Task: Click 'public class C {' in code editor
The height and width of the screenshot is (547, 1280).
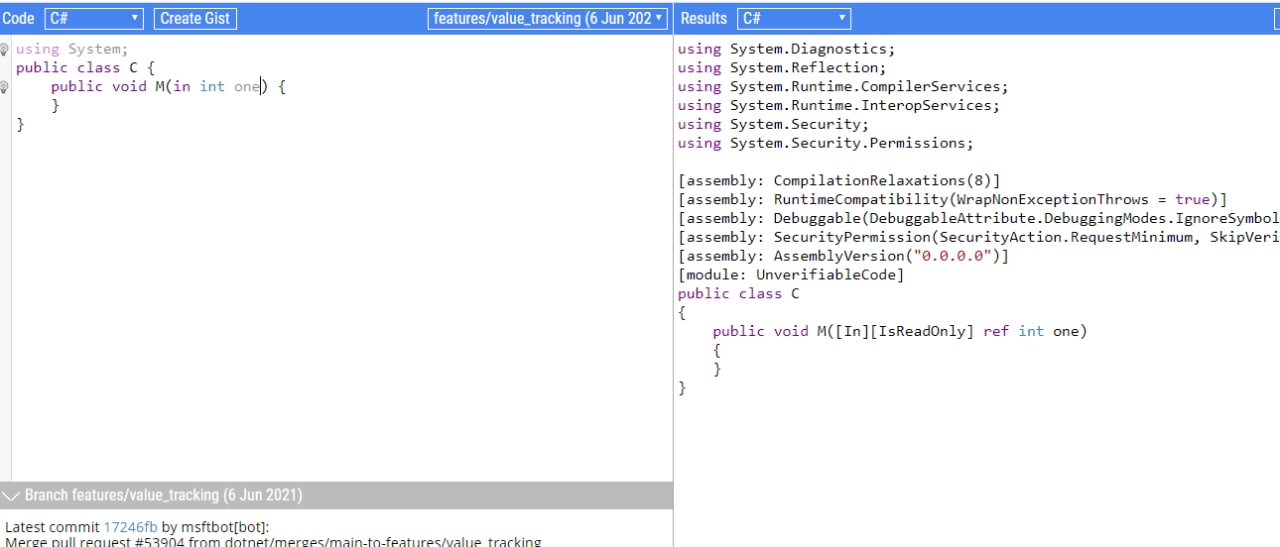Action: click(x=85, y=68)
